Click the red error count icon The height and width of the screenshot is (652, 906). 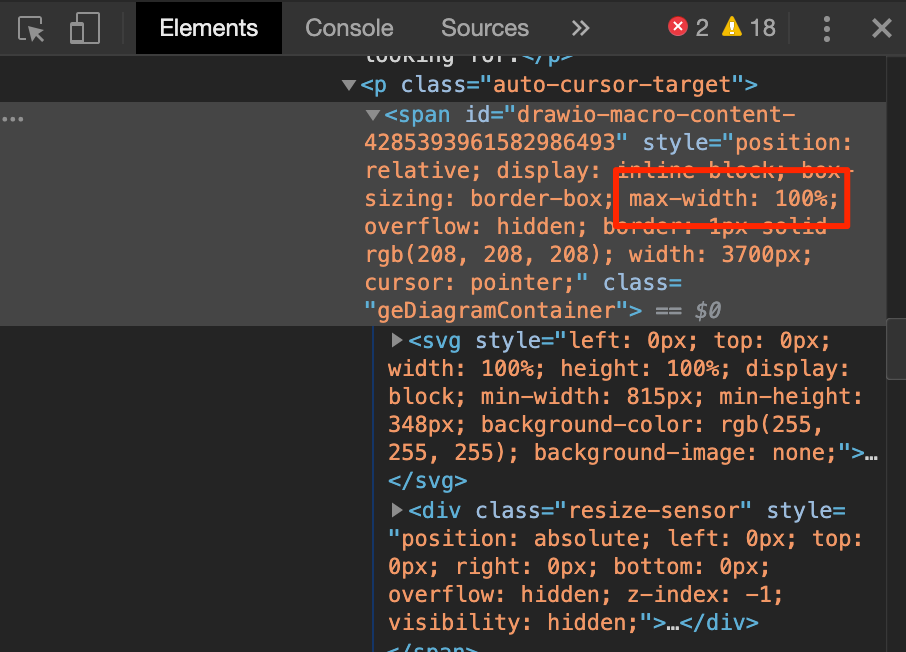tap(678, 27)
